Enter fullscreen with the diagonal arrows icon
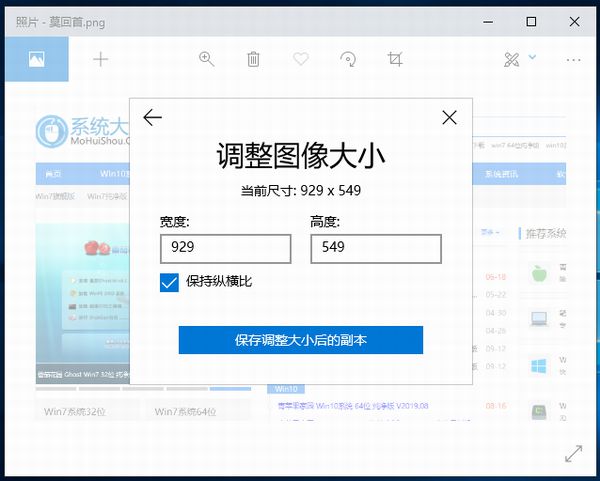This screenshot has height=481, width=600. (573, 453)
